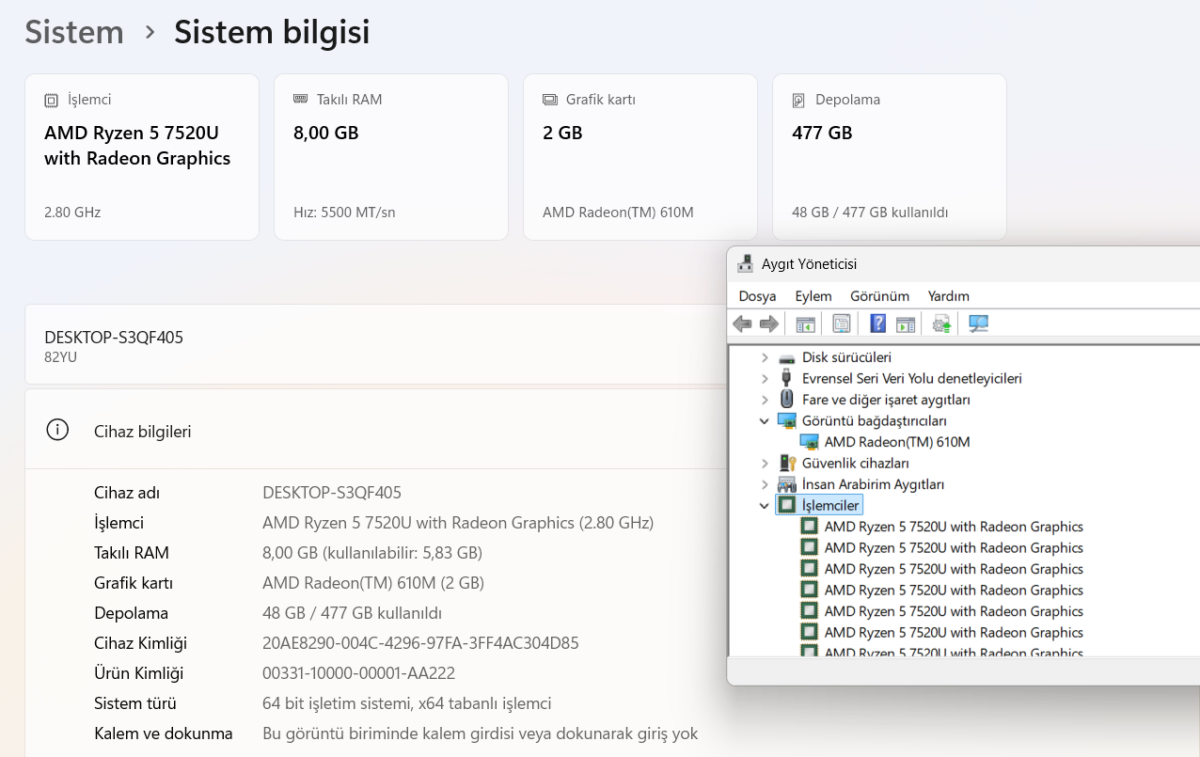Click the memory icon on the Takılı RAM card
This screenshot has height=757, width=1200.
tap(300, 99)
